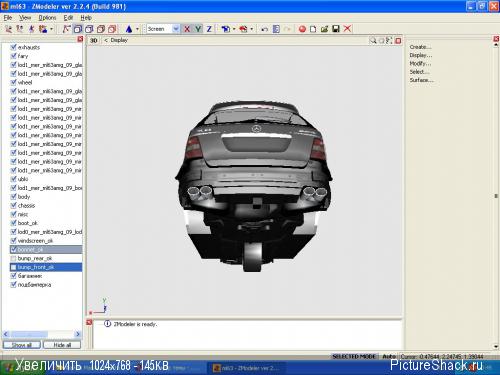Toggle the Z axis constraint

click(209, 29)
